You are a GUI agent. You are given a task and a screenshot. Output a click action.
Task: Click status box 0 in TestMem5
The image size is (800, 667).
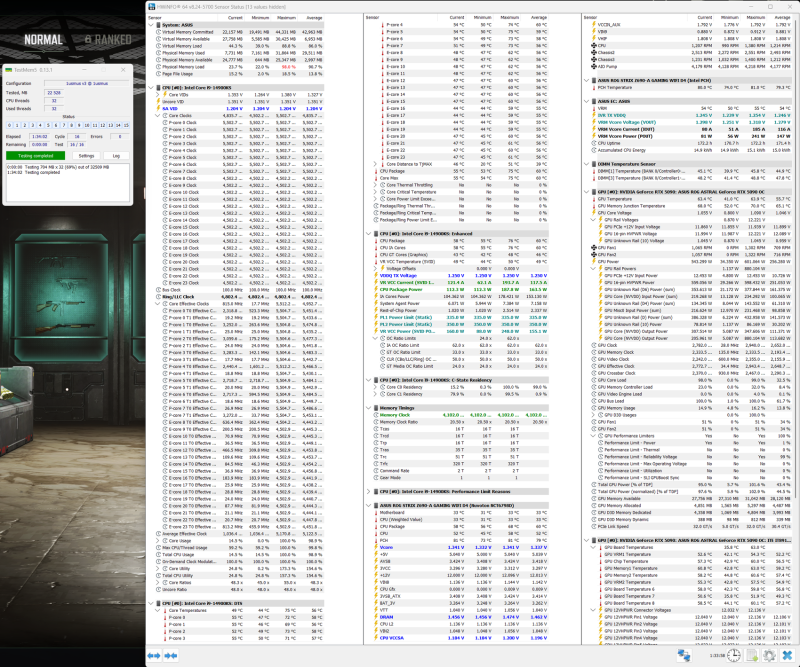pos(9,125)
